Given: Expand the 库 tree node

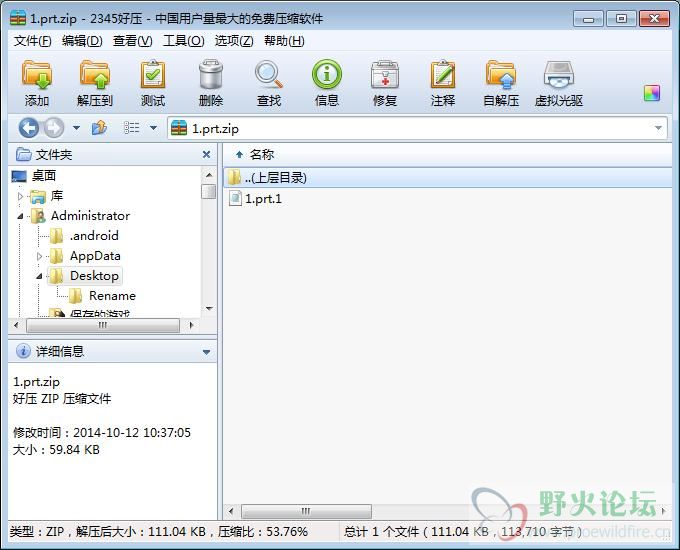Looking at the screenshot, I should 20,196.
